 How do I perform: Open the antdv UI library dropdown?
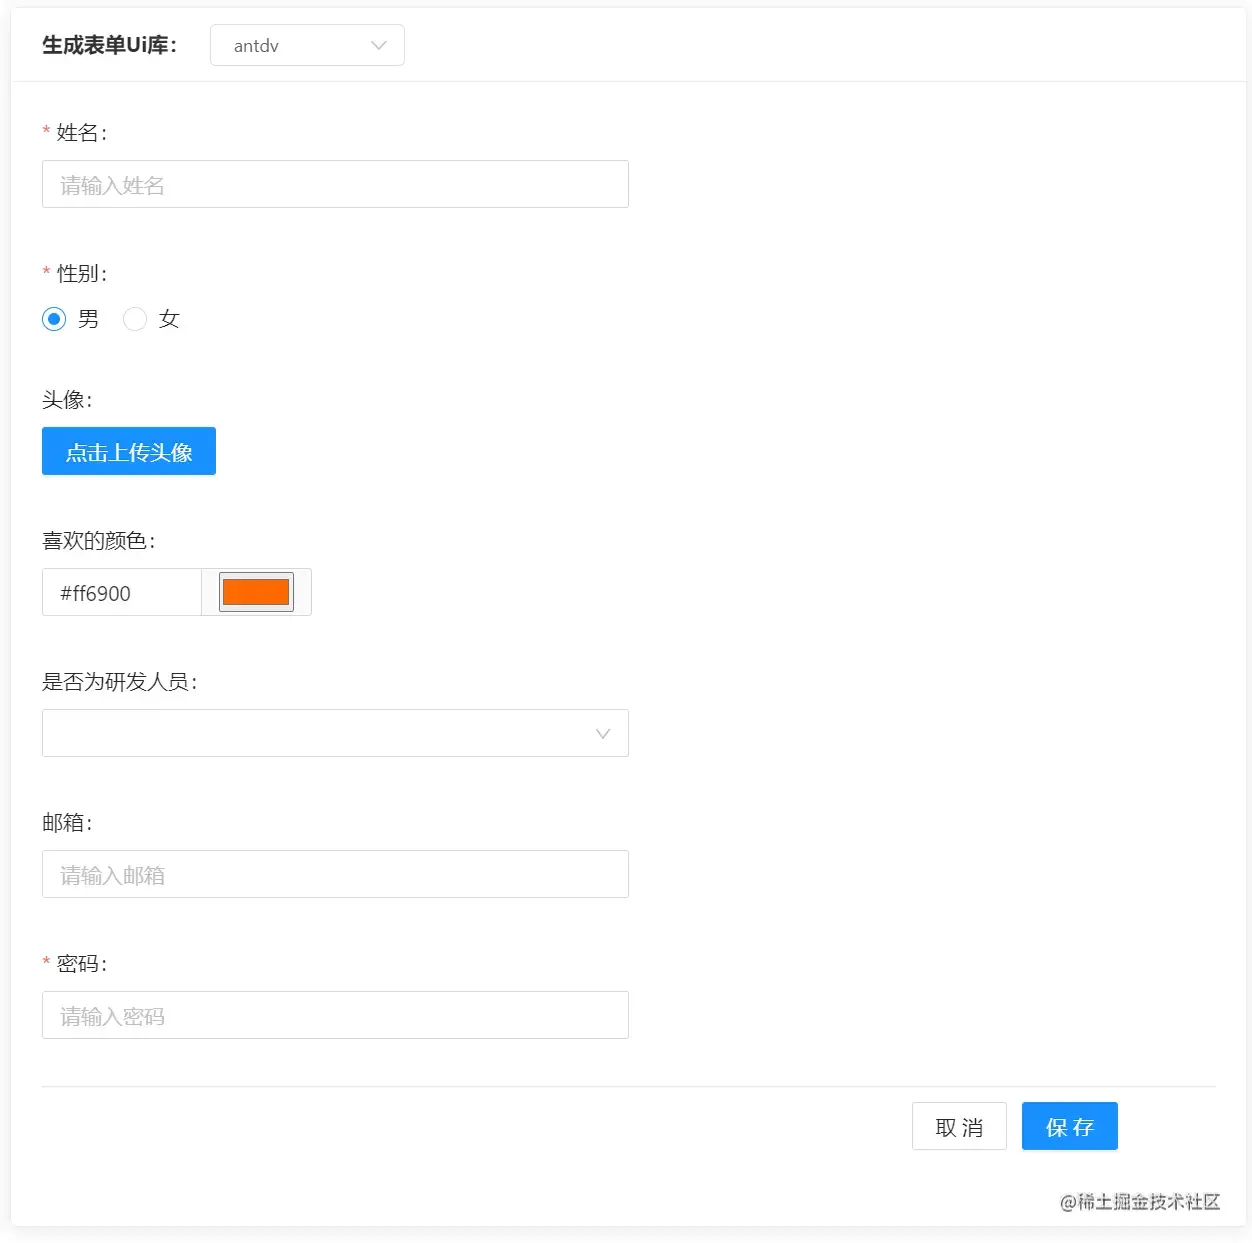tap(307, 45)
